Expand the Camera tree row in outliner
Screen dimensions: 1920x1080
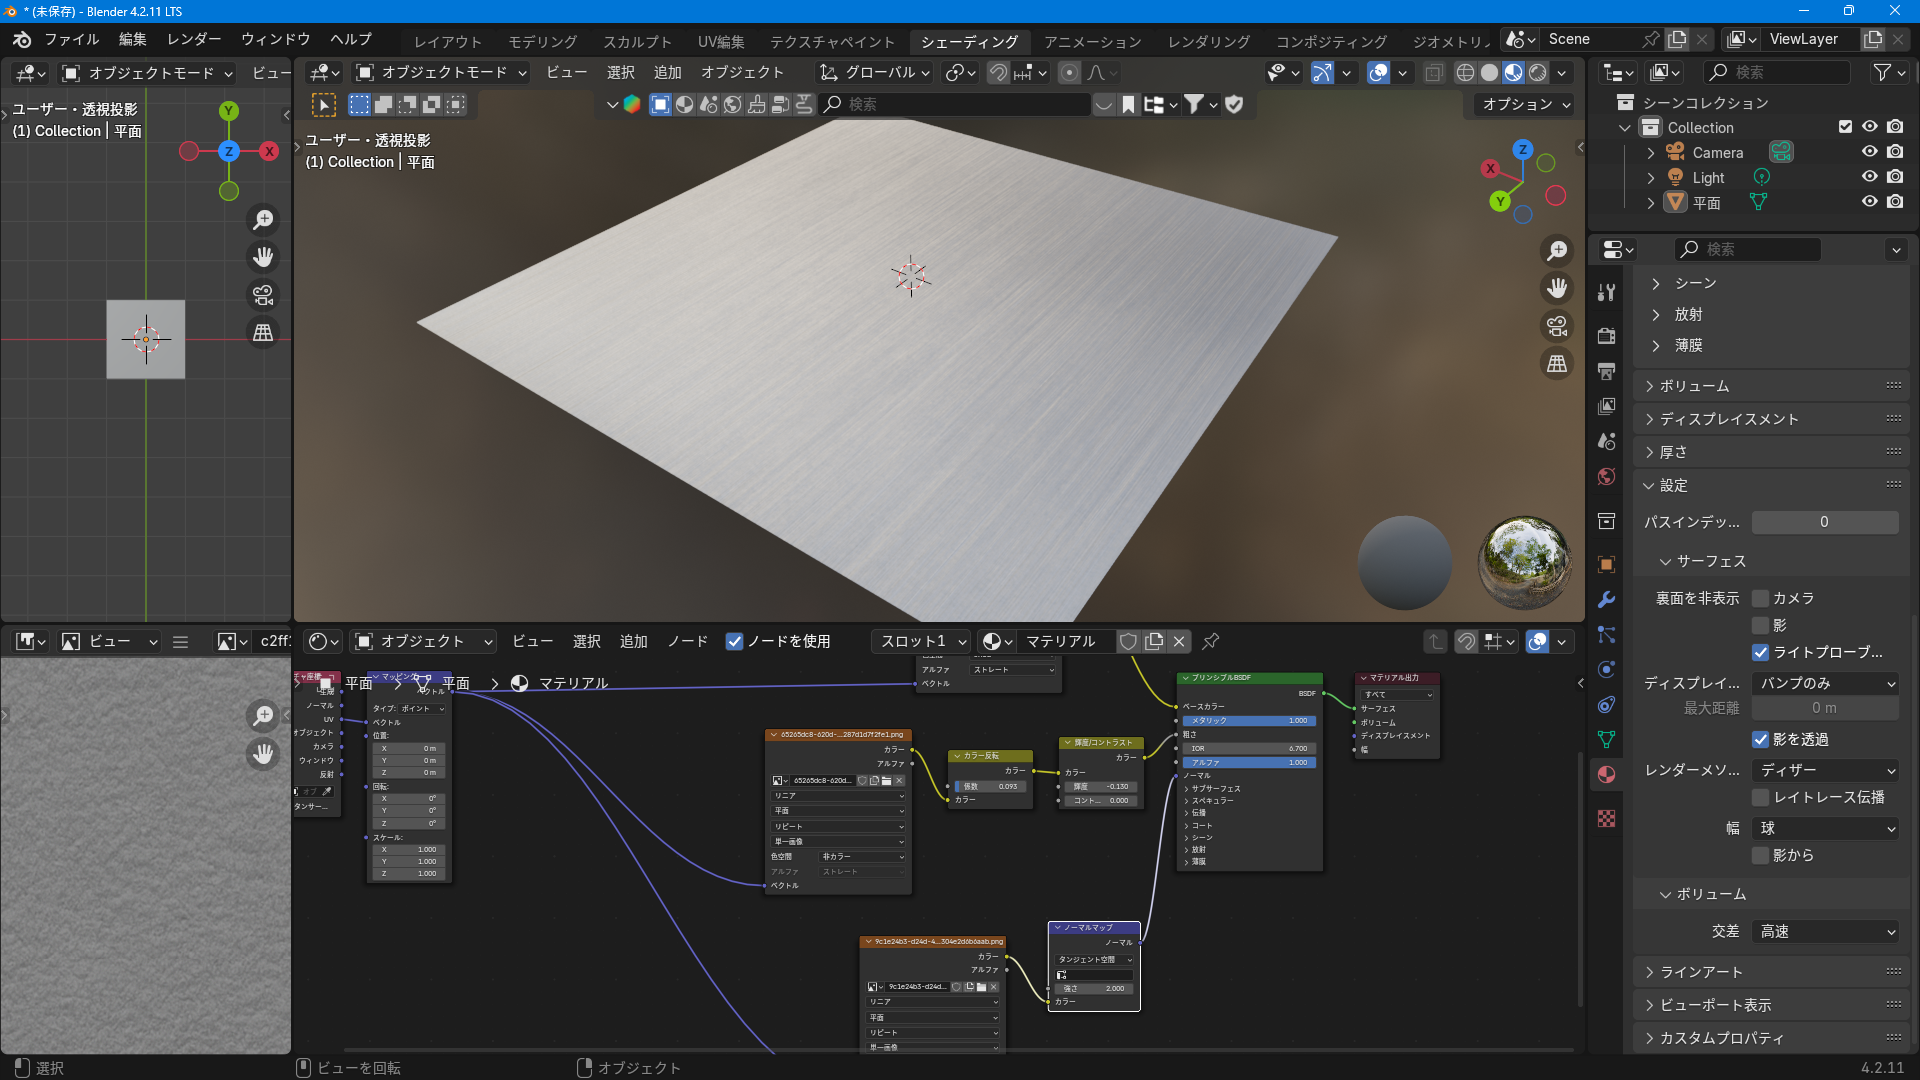[x=1651, y=153]
